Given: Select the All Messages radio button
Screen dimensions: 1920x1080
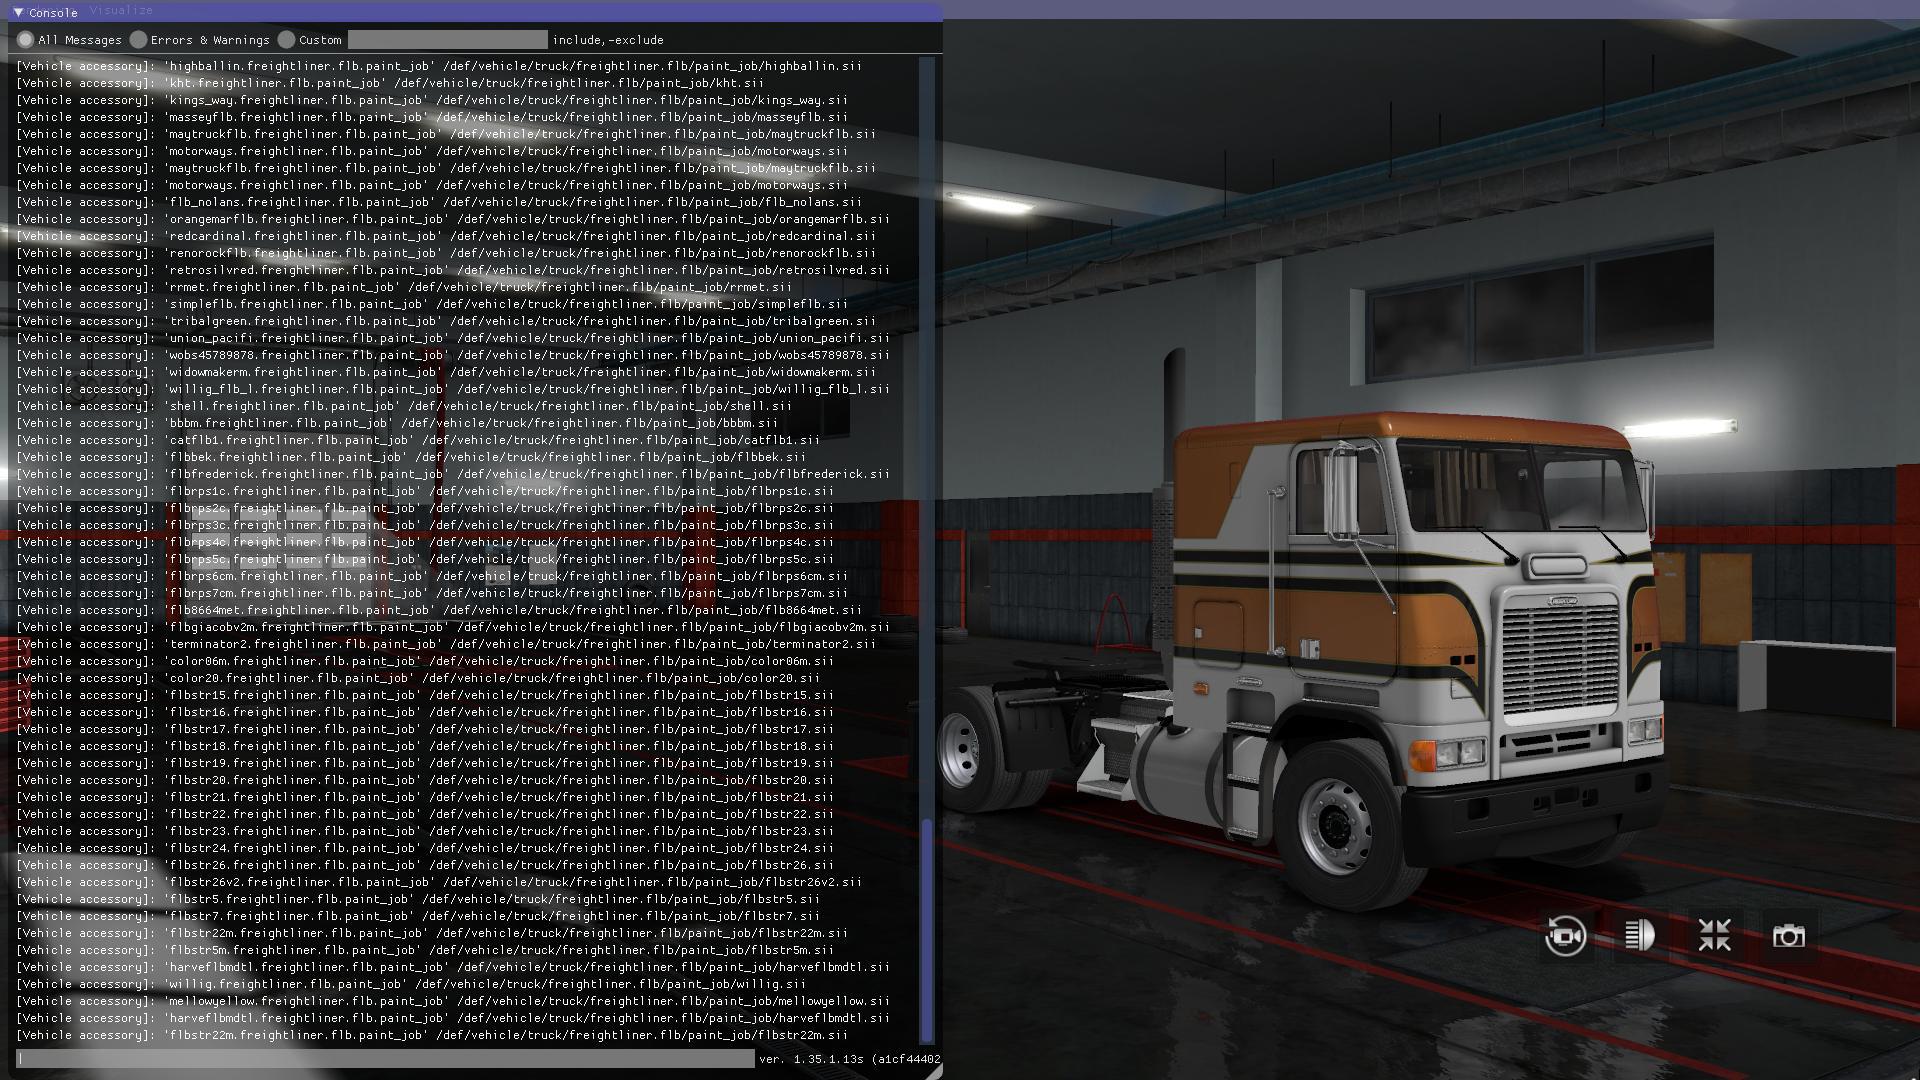Looking at the screenshot, I should tap(26, 40).
